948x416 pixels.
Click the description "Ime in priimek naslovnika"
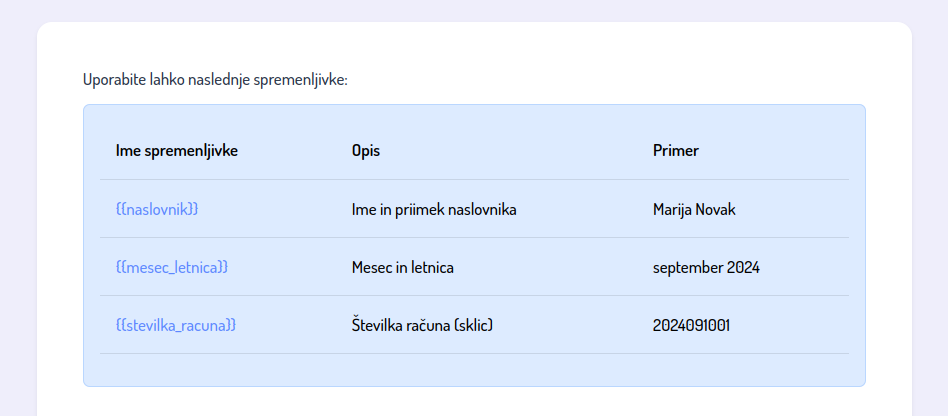pos(433,209)
